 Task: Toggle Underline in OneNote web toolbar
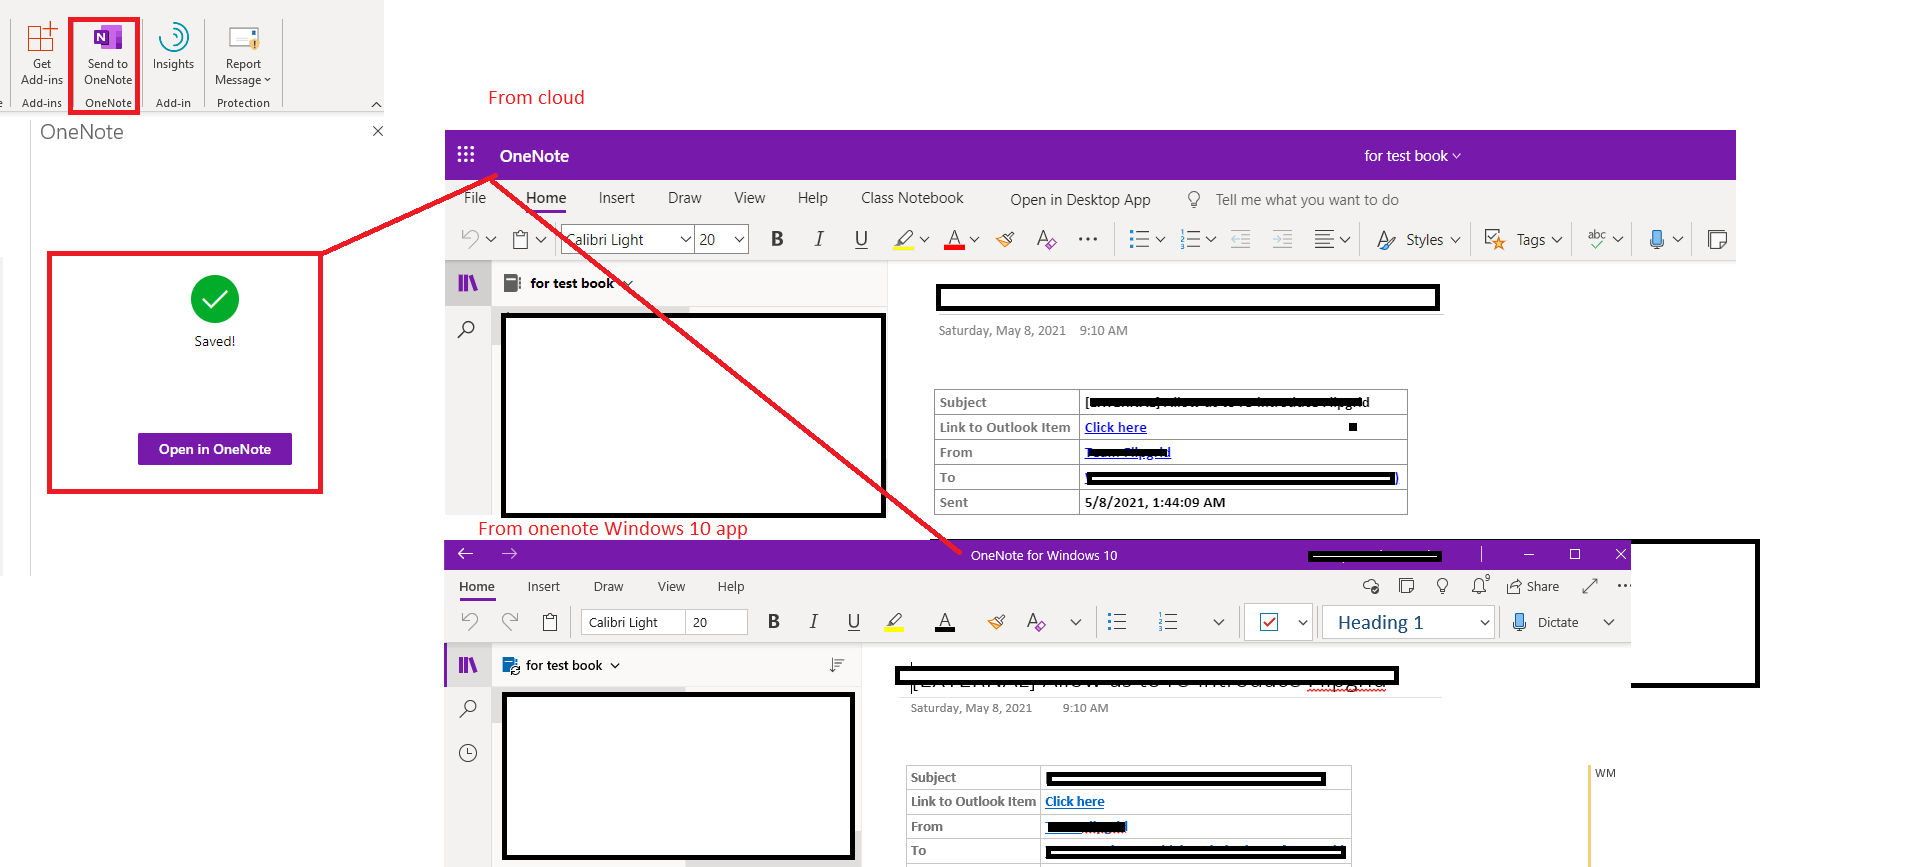[x=861, y=239]
